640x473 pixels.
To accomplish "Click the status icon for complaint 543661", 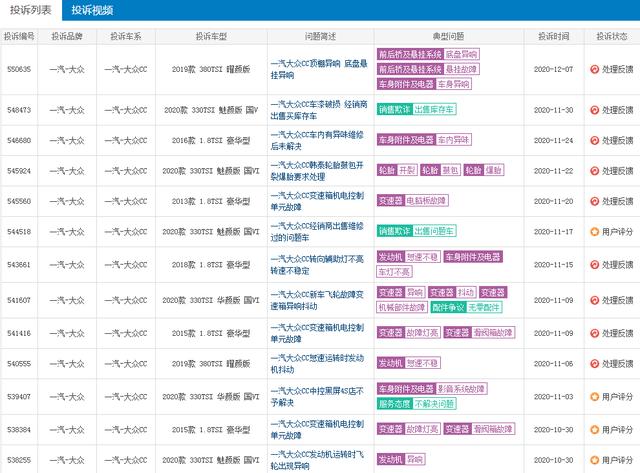I will tap(594, 265).
